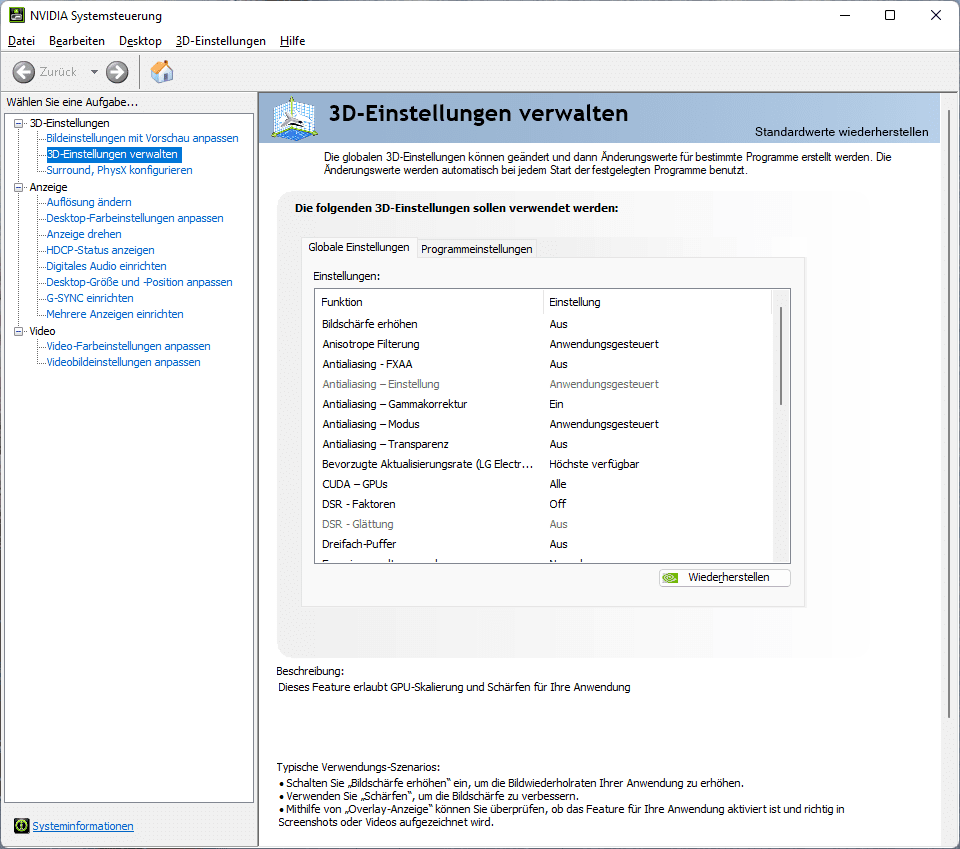Image resolution: width=960 pixels, height=849 pixels.
Task: Click the Forward arrow icon
Action: 117,72
